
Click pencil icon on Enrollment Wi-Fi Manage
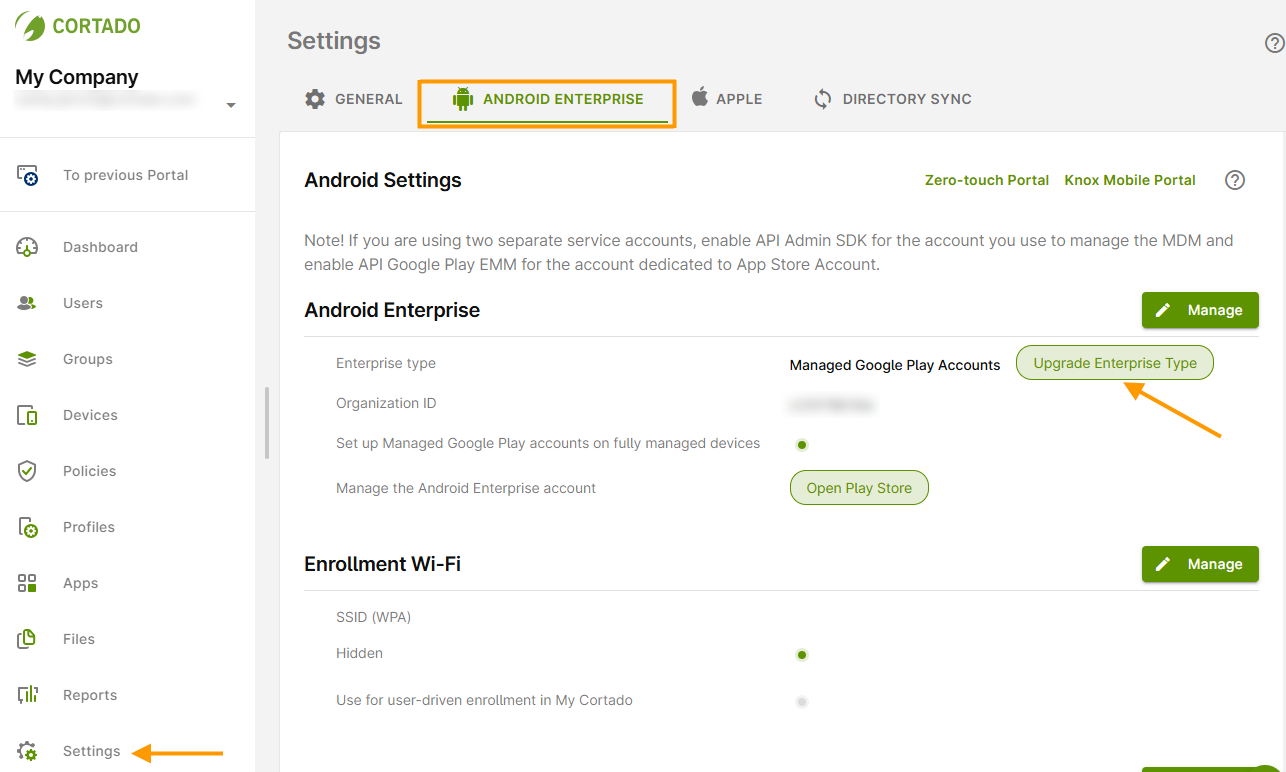[1163, 564]
